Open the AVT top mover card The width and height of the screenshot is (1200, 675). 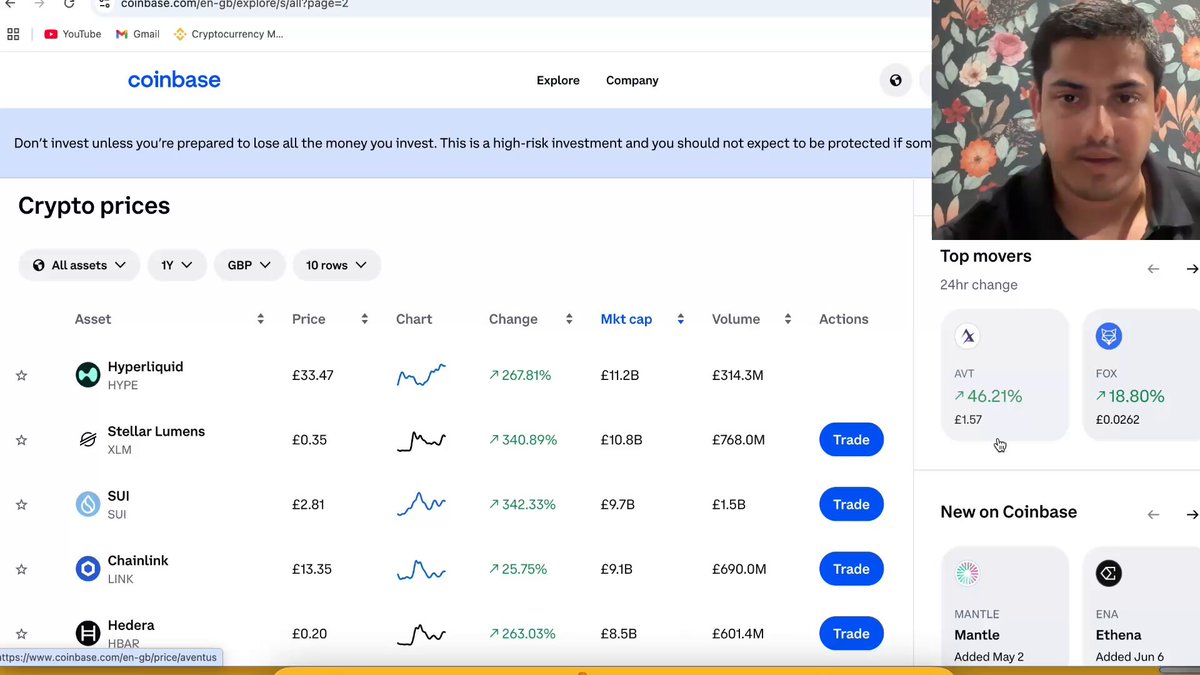click(1005, 374)
